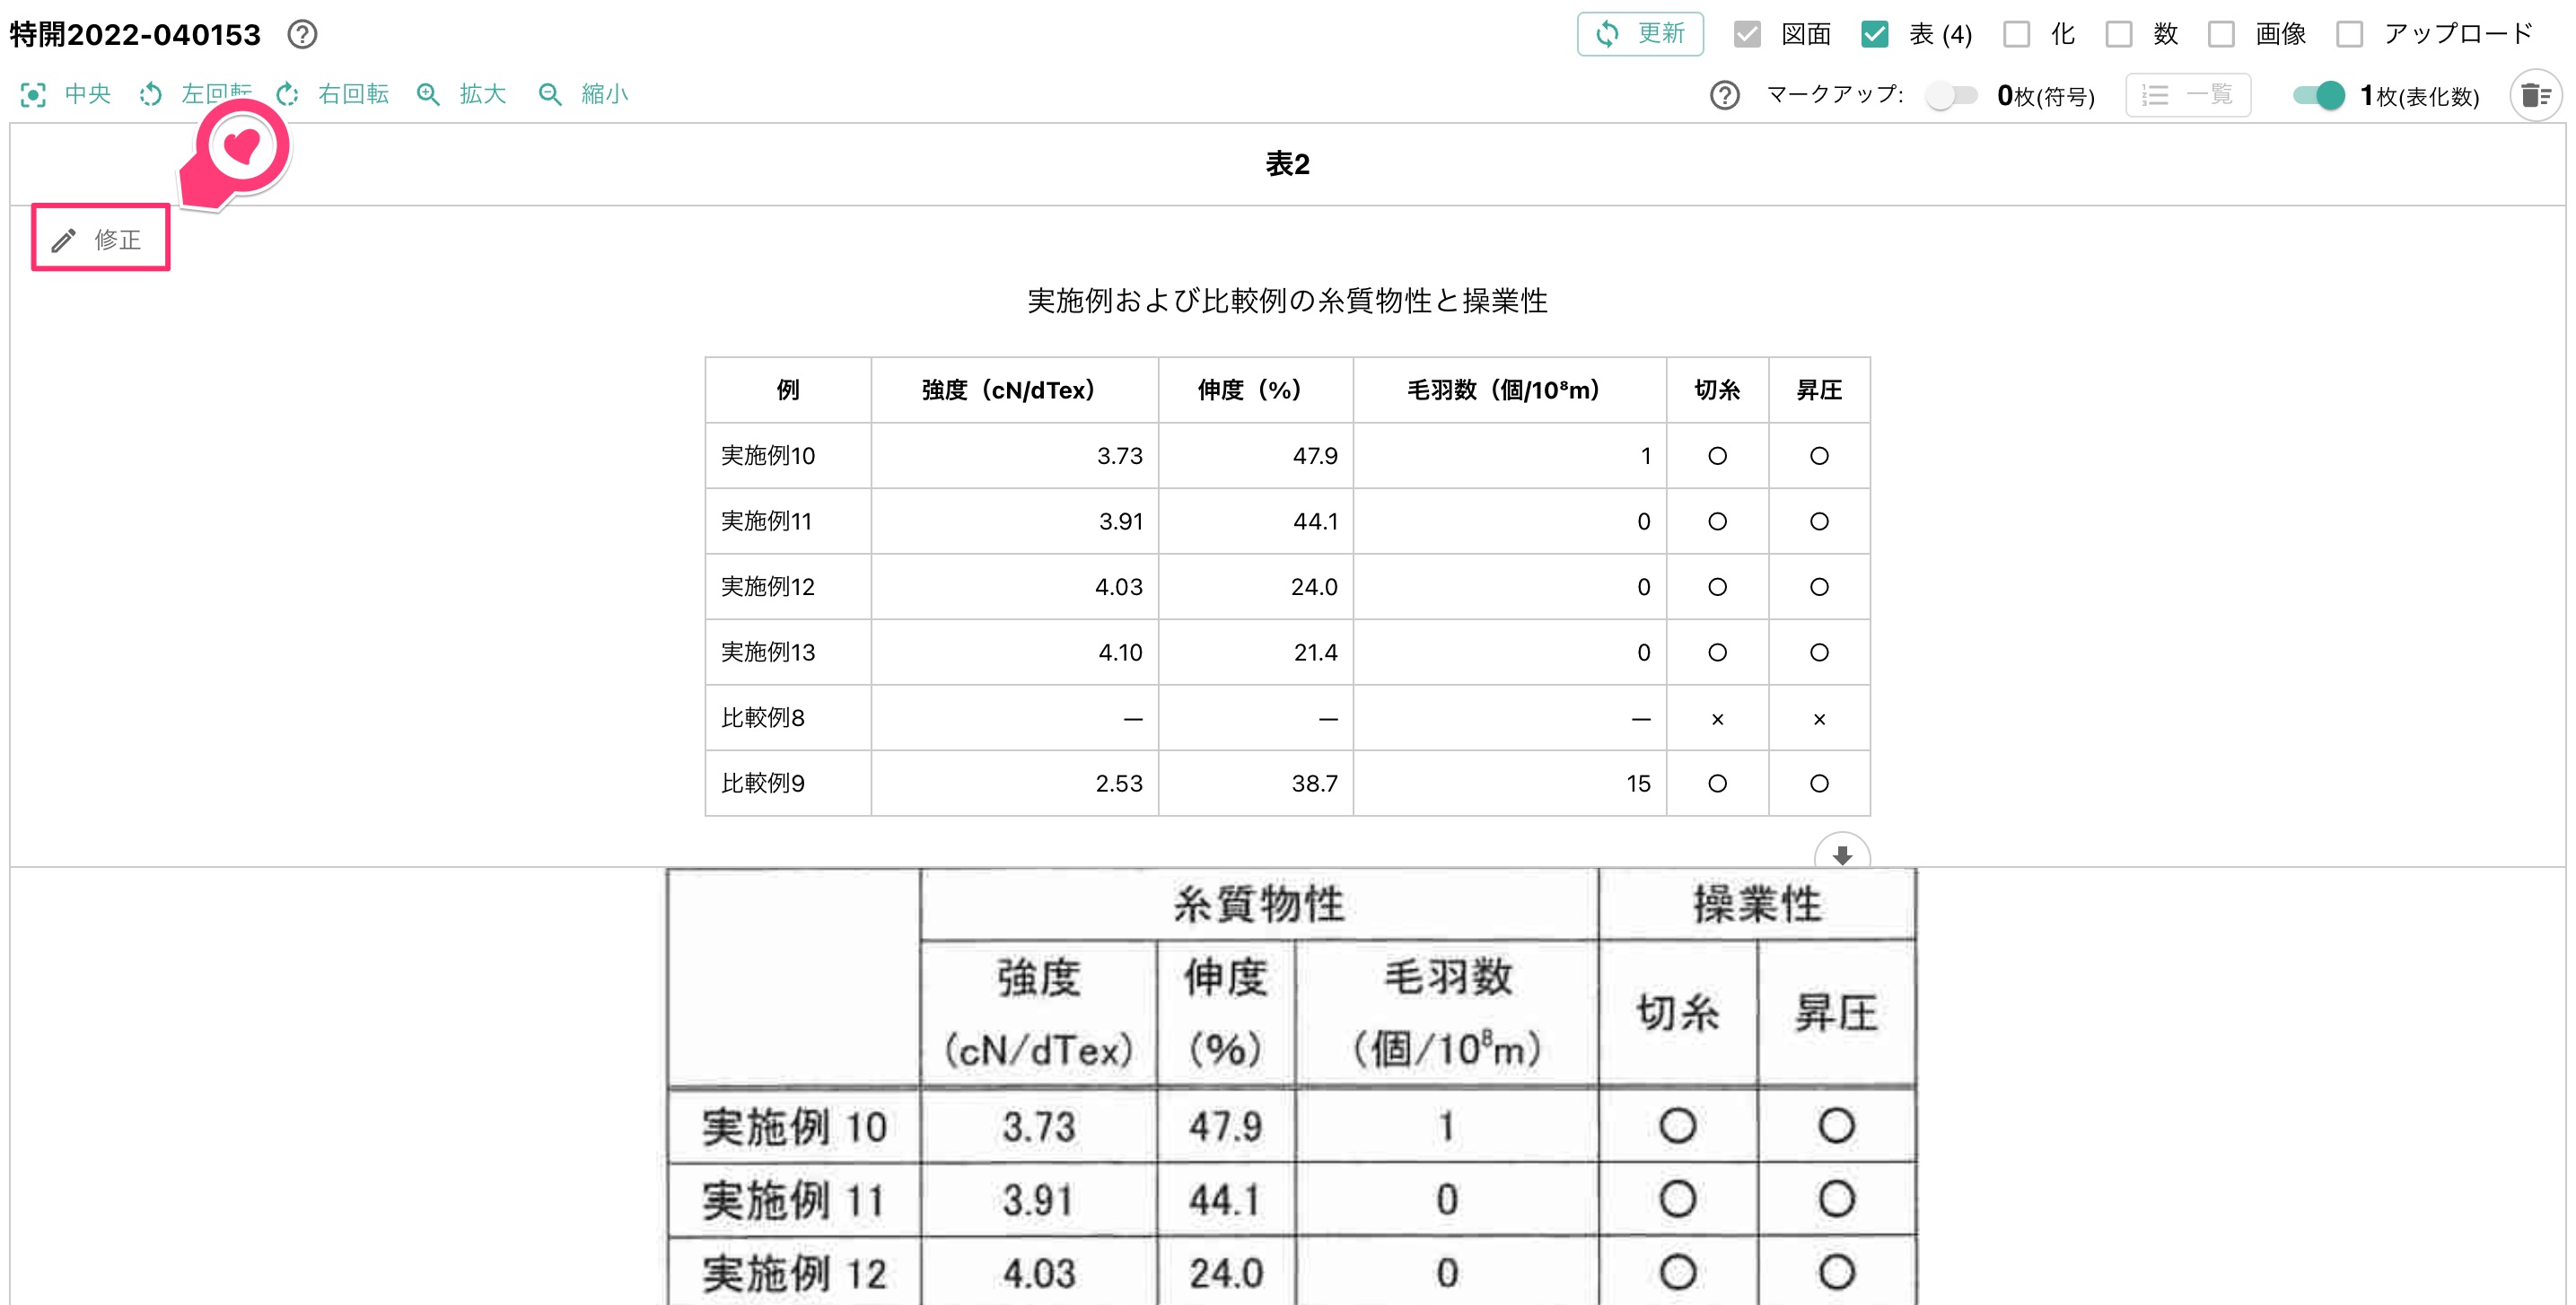Image resolution: width=2576 pixels, height=1305 pixels.
Task: Enable the アップロード checkbox
Action: (2350, 35)
